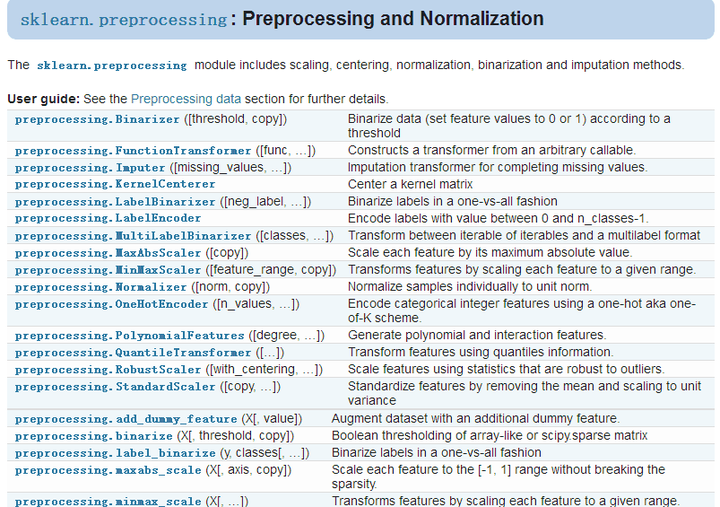View preprocessing.LabelBinarizer class page

click(115, 202)
